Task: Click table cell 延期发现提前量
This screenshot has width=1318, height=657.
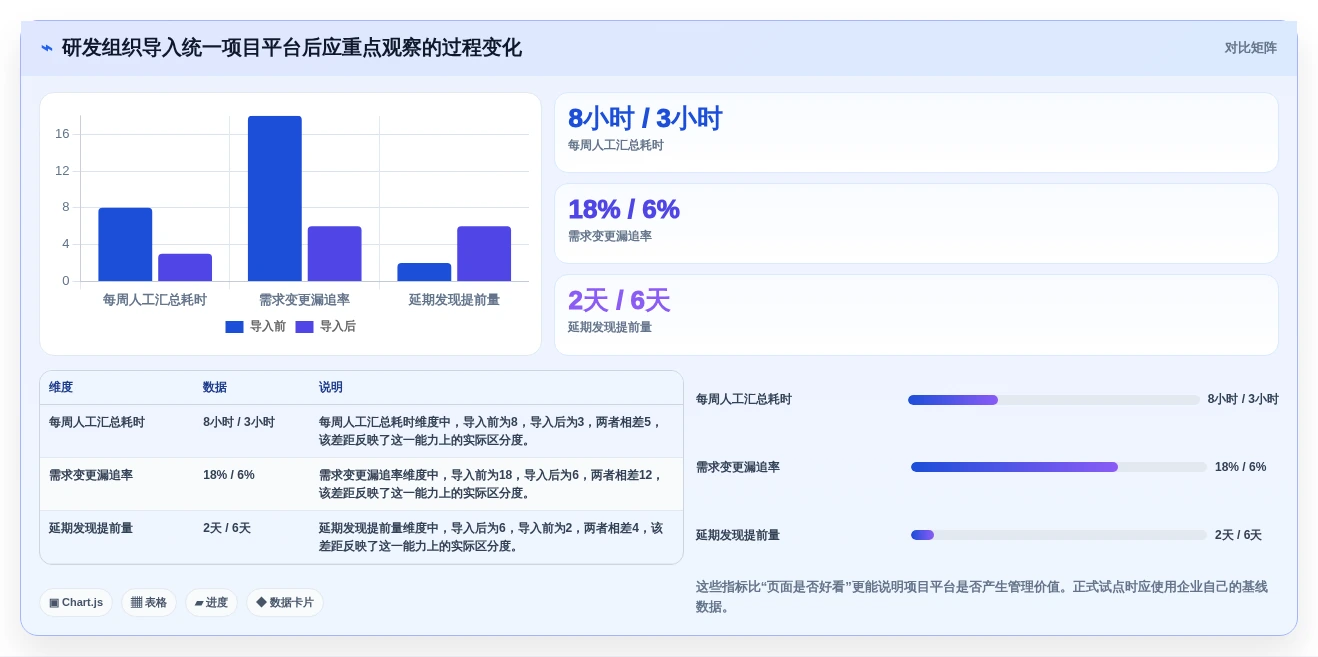Action: pos(91,528)
